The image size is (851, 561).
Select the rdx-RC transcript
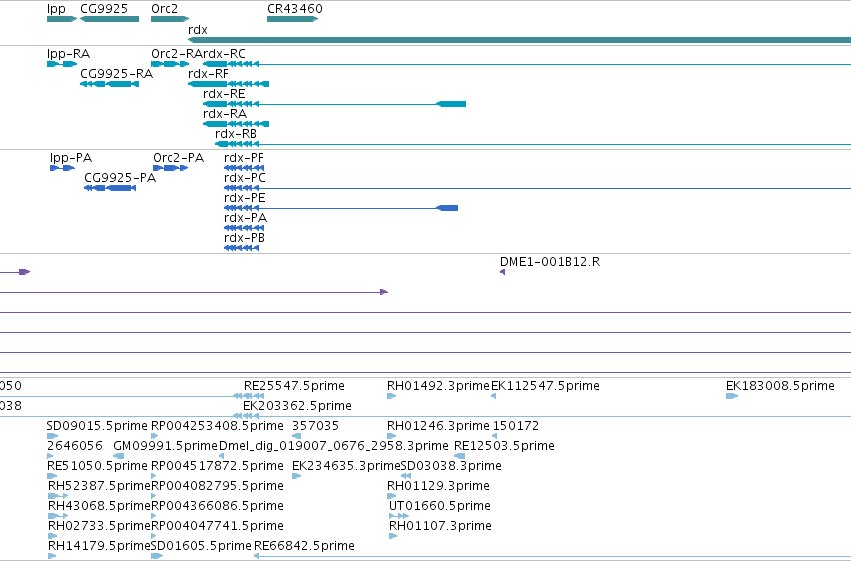(527, 64)
